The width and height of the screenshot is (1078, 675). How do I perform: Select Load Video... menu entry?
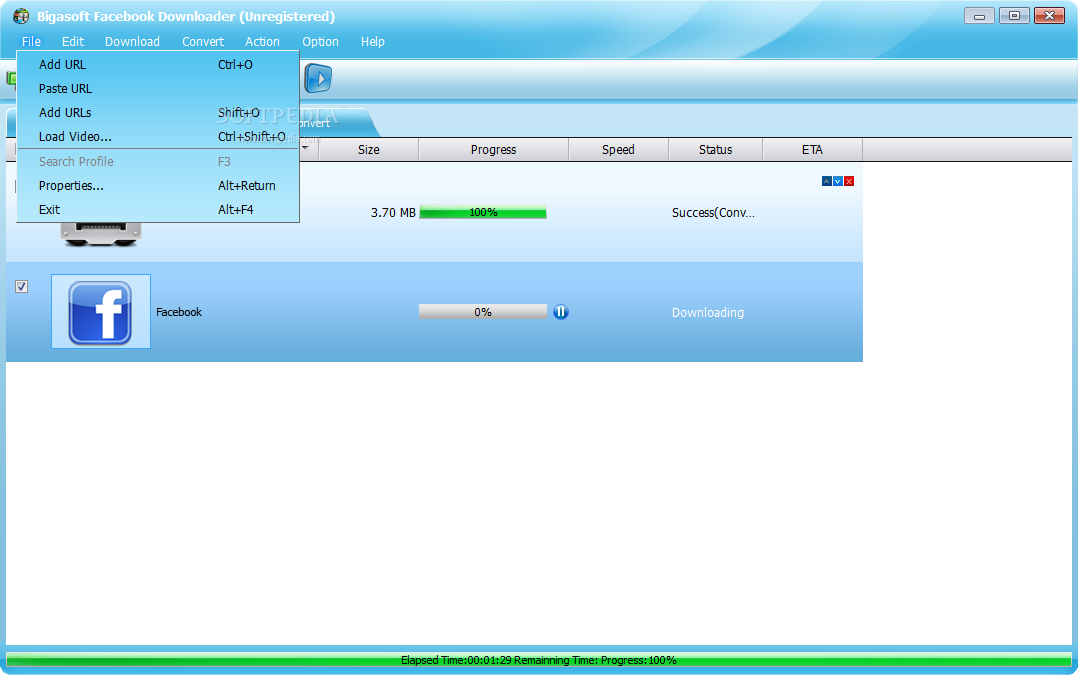coord(158,137)
